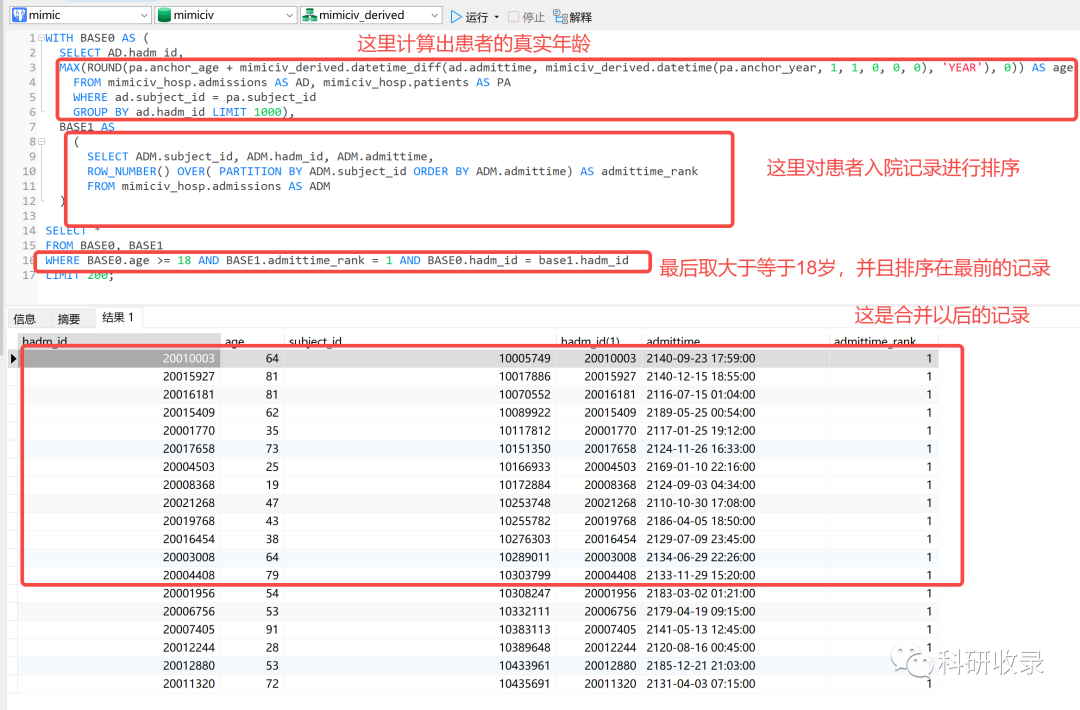Select admittime cell 2186-04-05 18:50:00
Image resolution: width=1080 pixels, height=710 pixels.
click(735, 521)
